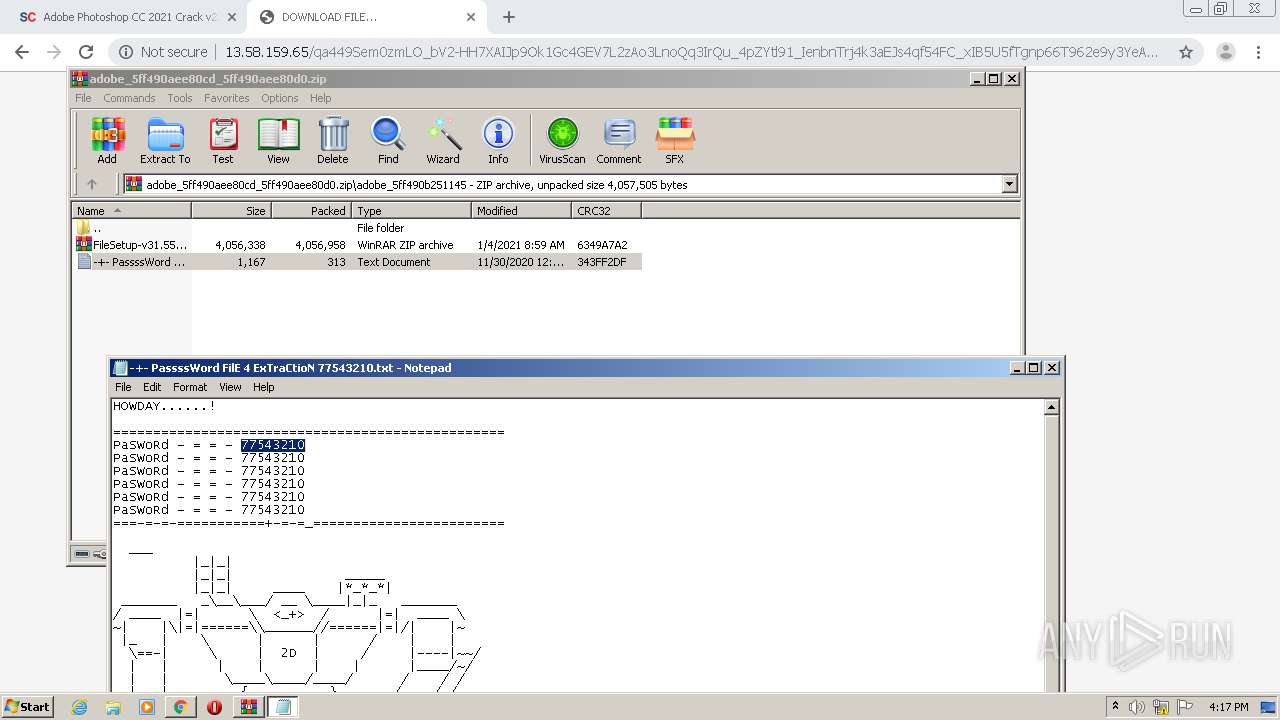Open the Notepad Format menu

pos(190,387)
